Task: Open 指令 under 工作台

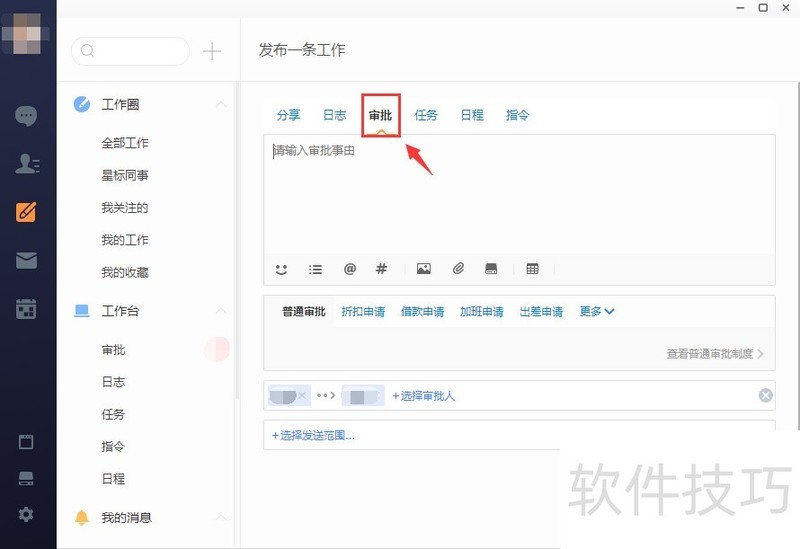Action: (113, 446)
